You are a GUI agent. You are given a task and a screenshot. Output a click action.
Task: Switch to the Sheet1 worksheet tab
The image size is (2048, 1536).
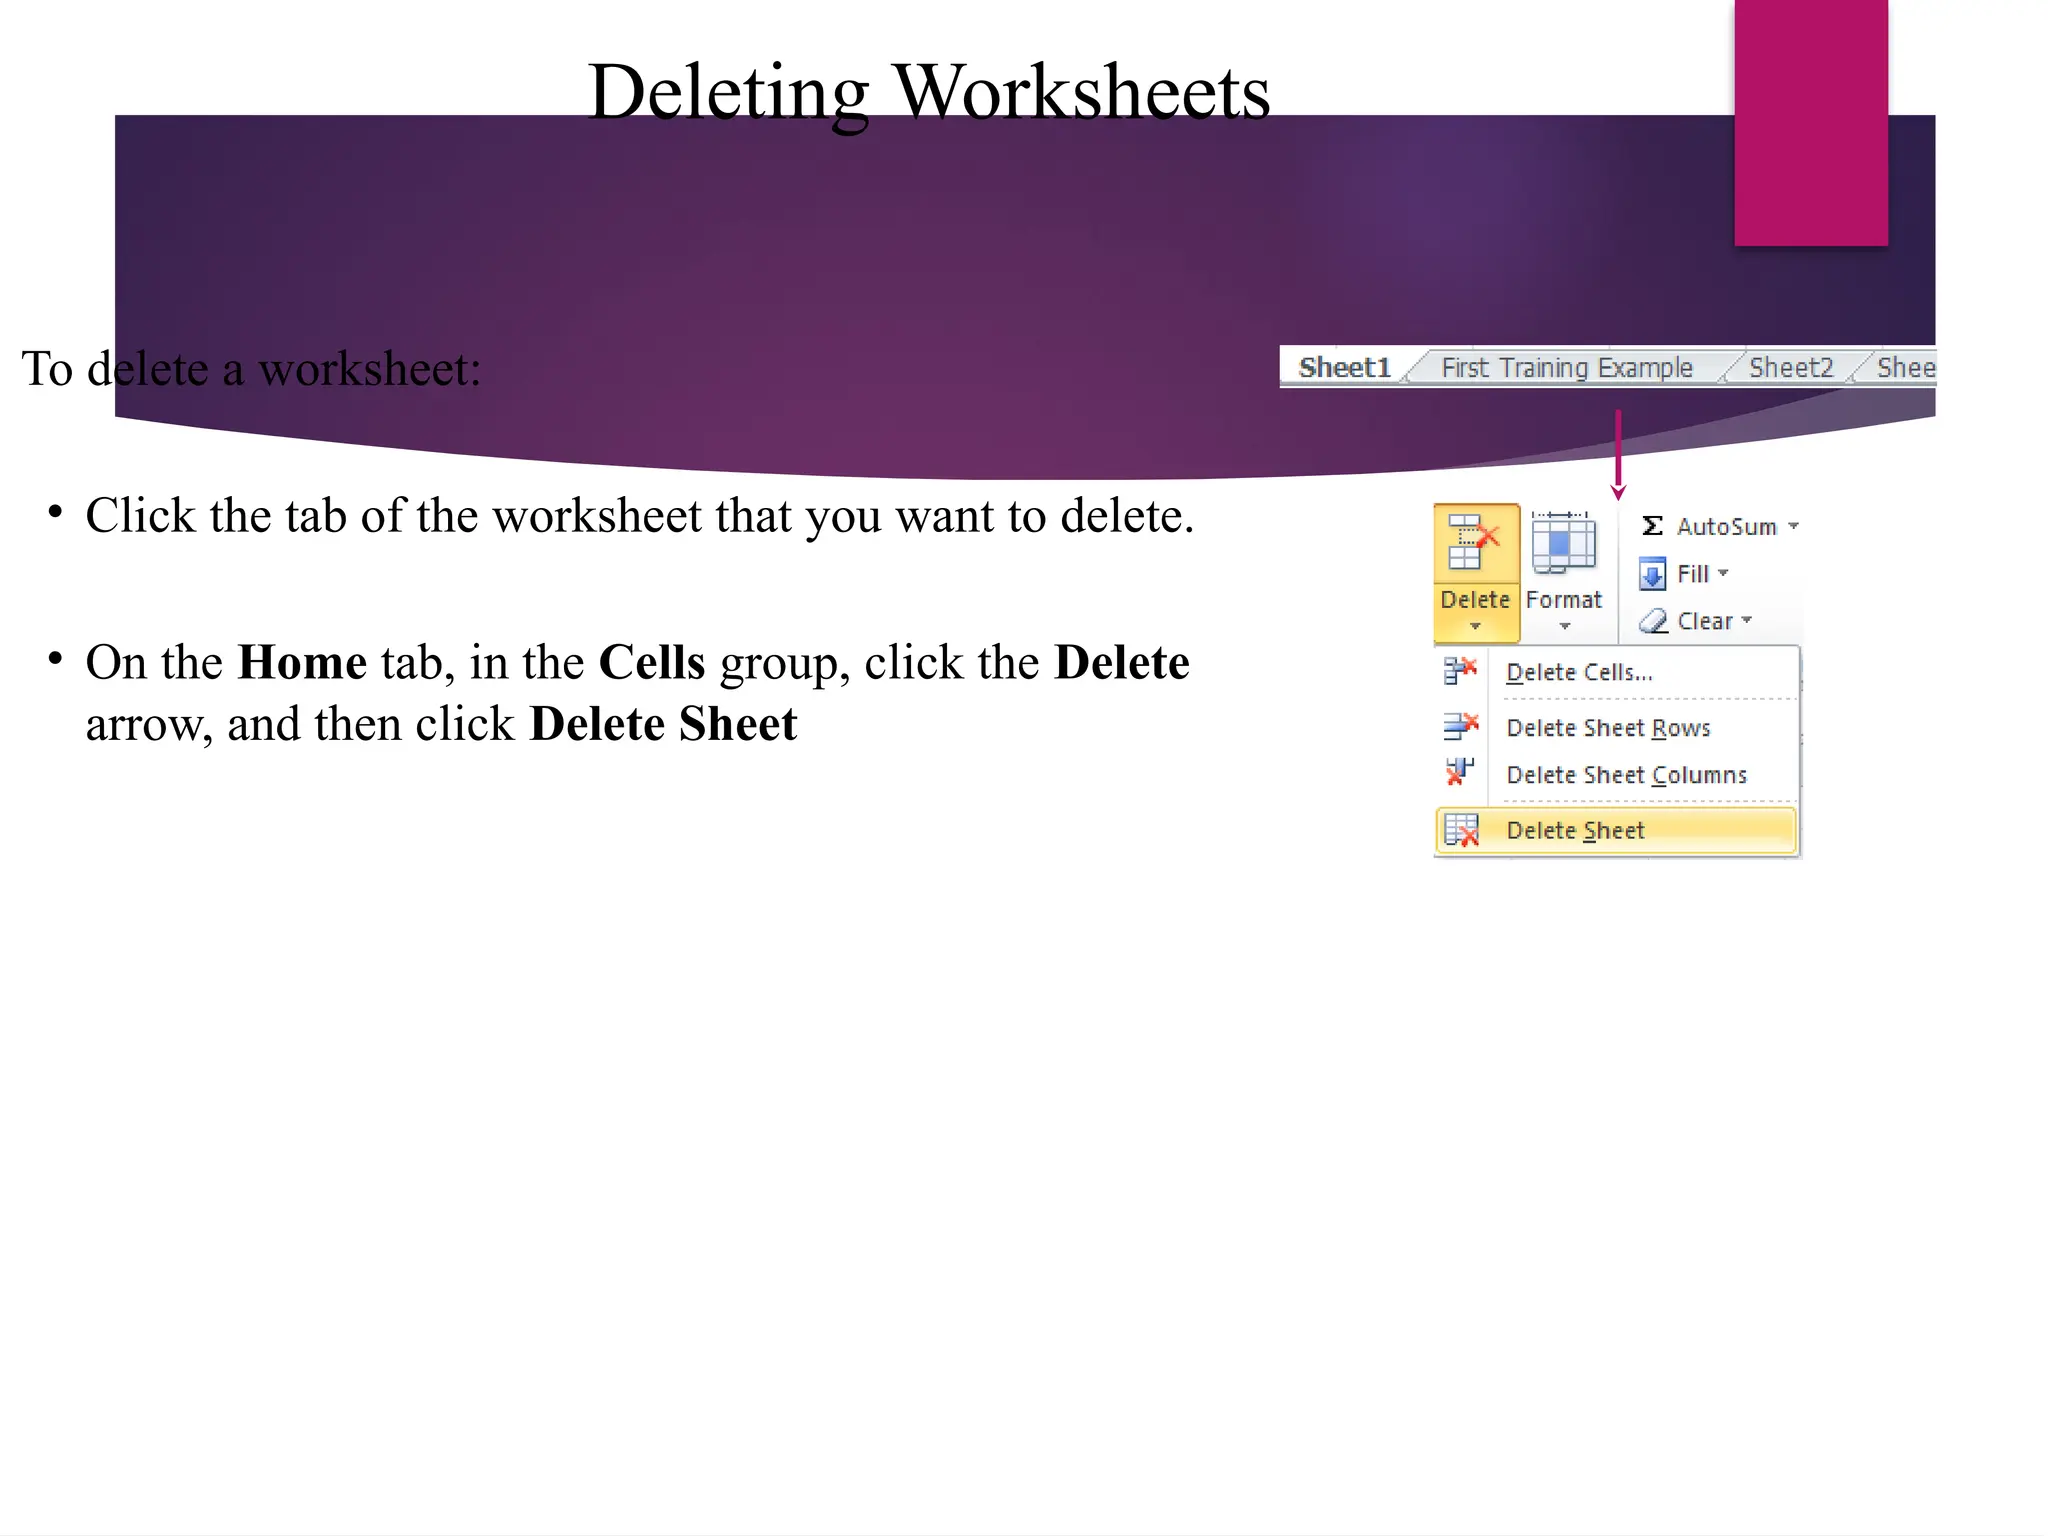1344,368
